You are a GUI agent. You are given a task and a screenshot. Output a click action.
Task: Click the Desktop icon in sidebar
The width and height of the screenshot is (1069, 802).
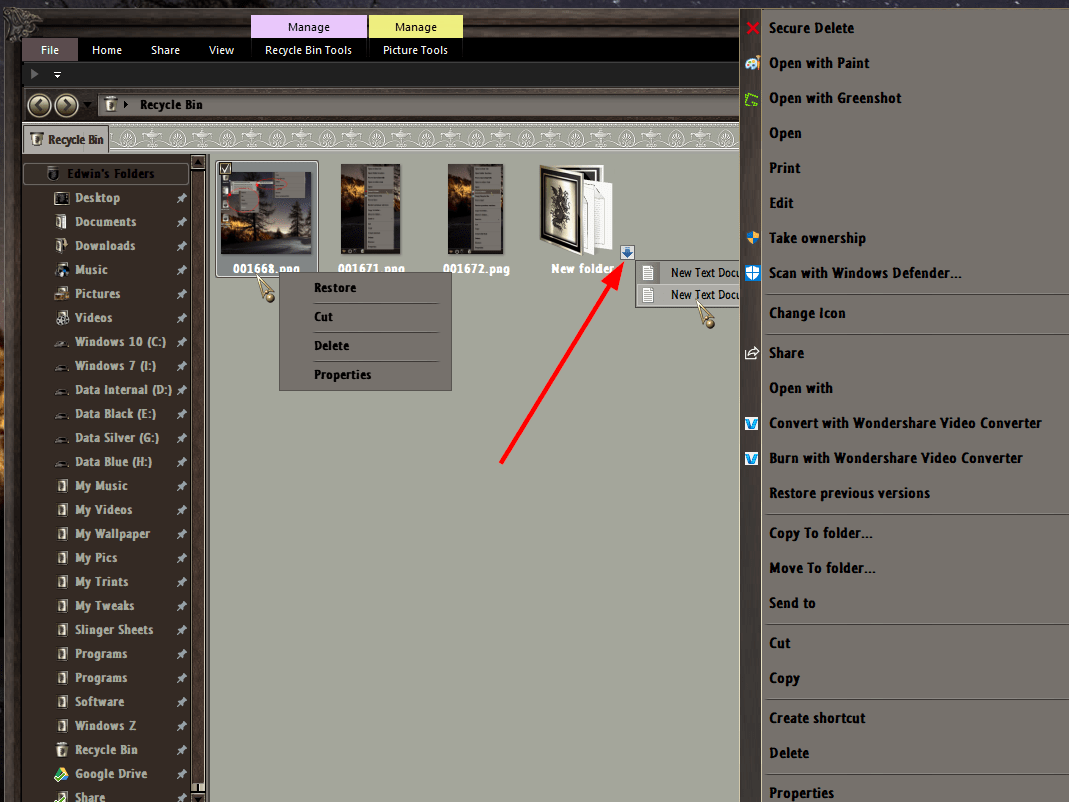click(x=62, y=198)
